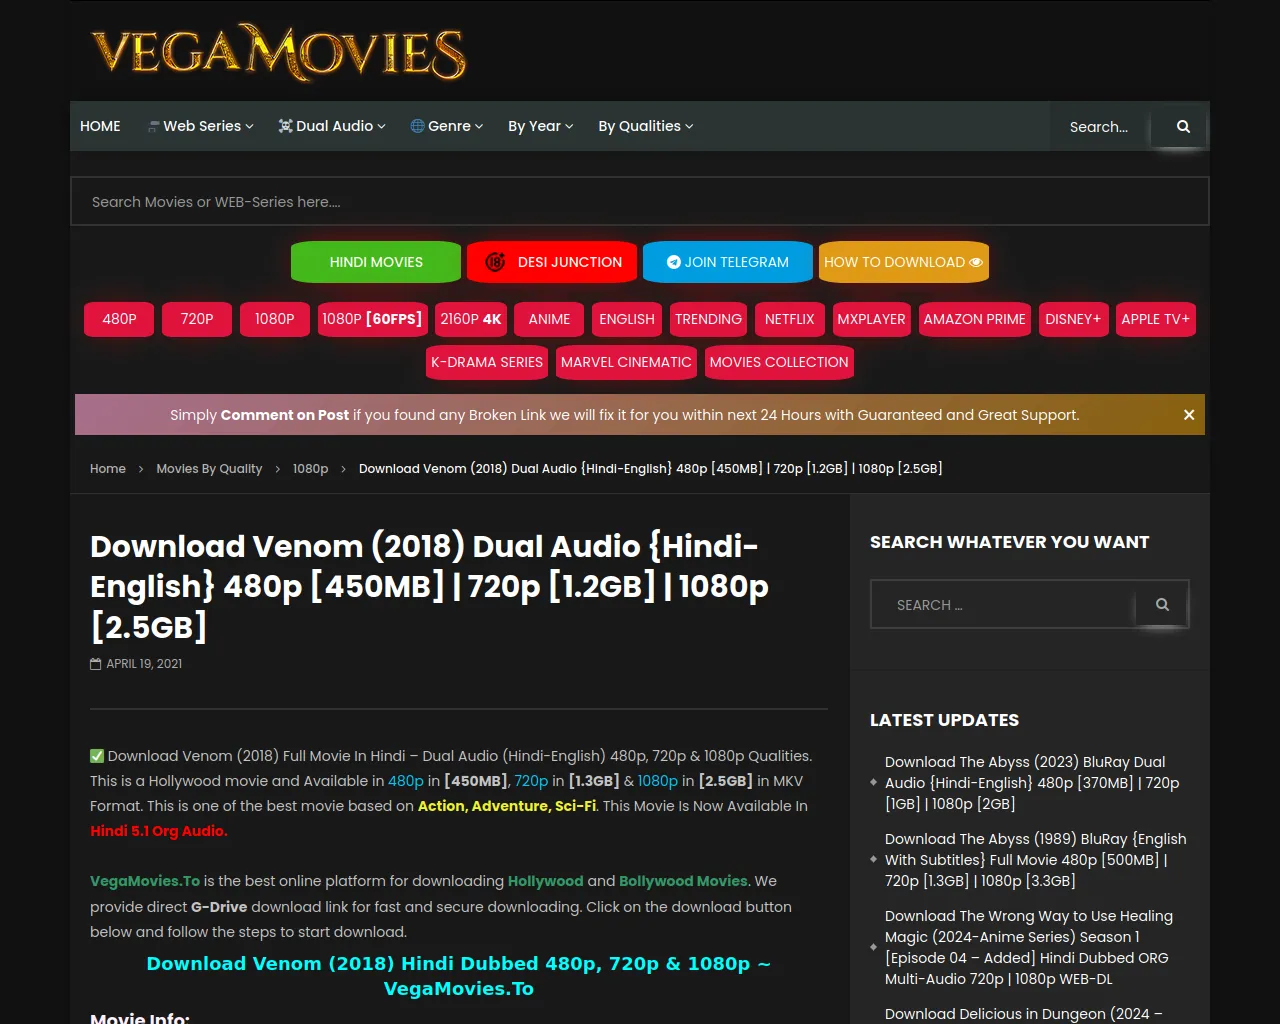Click the LATEST UPDATES heading
The height and width of the screenshot is (1024, 1280).
pos(944,720)
